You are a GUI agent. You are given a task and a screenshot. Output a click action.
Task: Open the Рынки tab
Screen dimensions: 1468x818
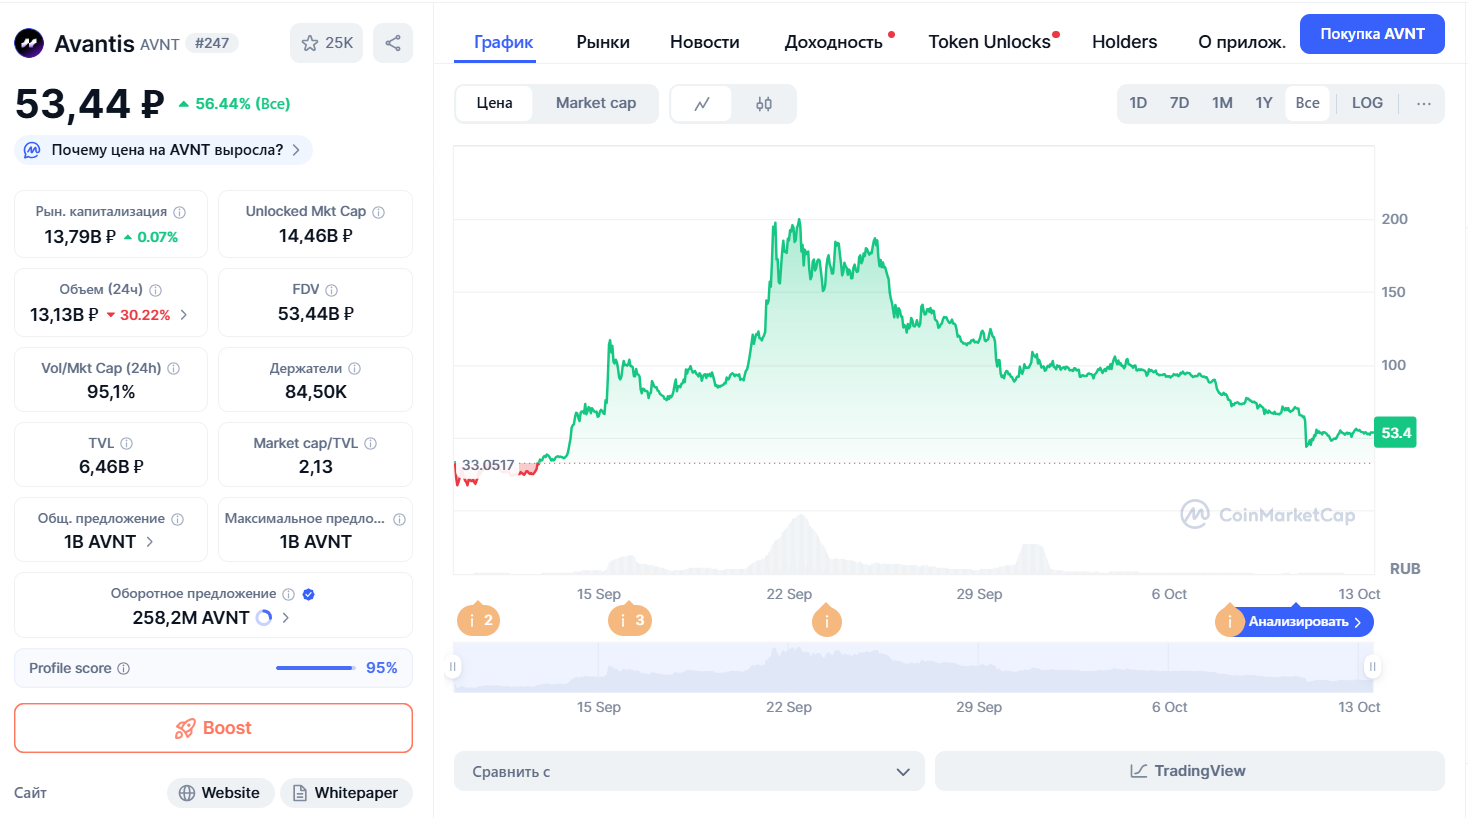[603, 42]
